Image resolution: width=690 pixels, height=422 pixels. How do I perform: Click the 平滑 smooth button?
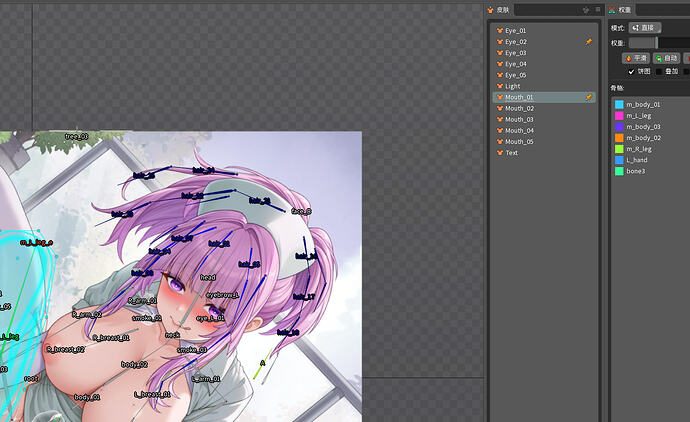pyautogui.click(x=636, y=58)
